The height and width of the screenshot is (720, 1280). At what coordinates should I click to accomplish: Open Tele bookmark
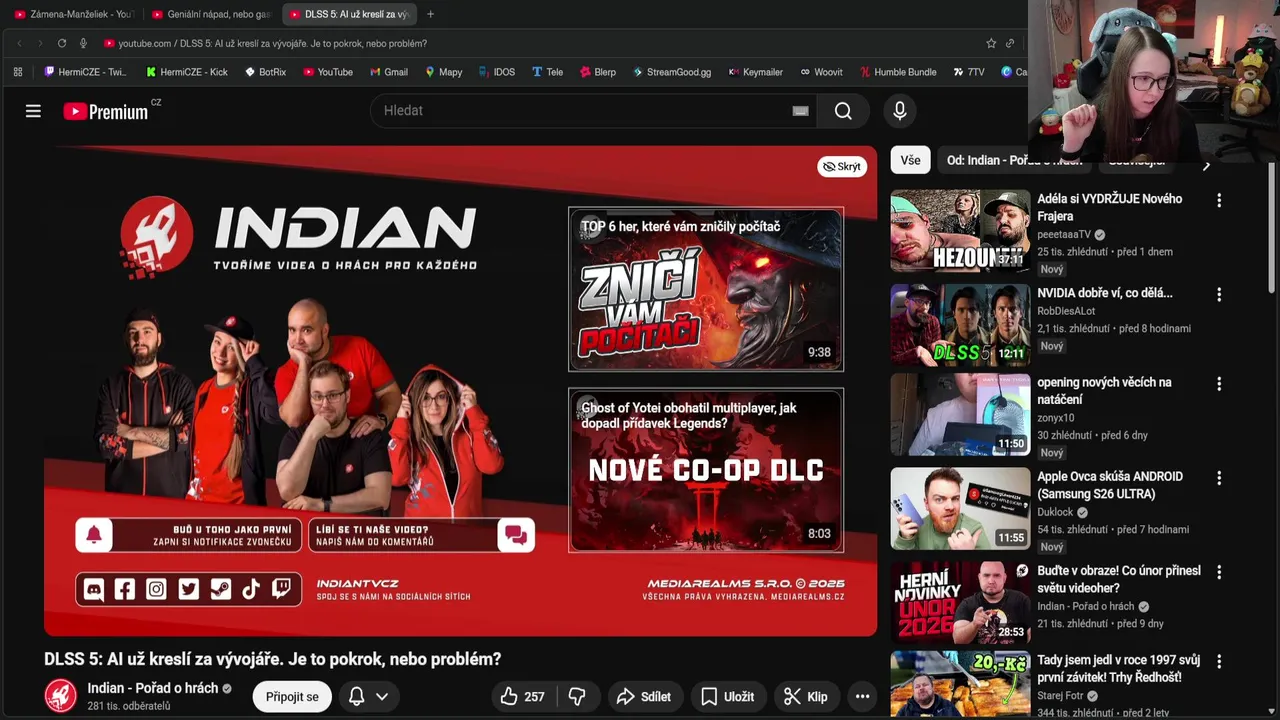[x=547, y=72]
